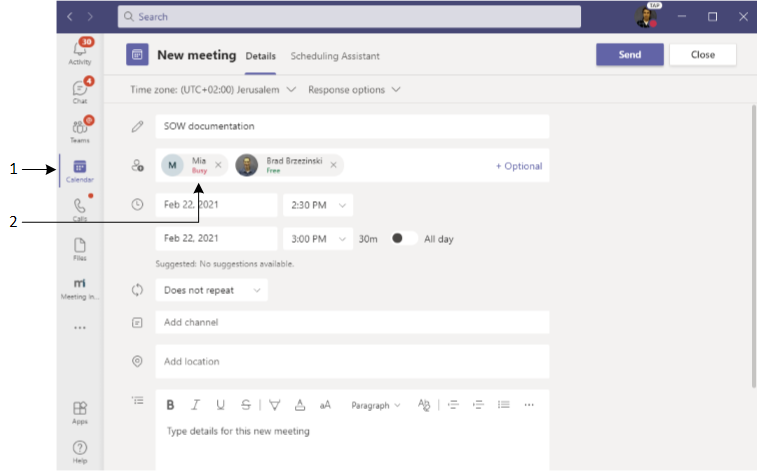Apply bold formatting in meeting details
Screen dimensions: 758x471
click(x=171, y=405)
